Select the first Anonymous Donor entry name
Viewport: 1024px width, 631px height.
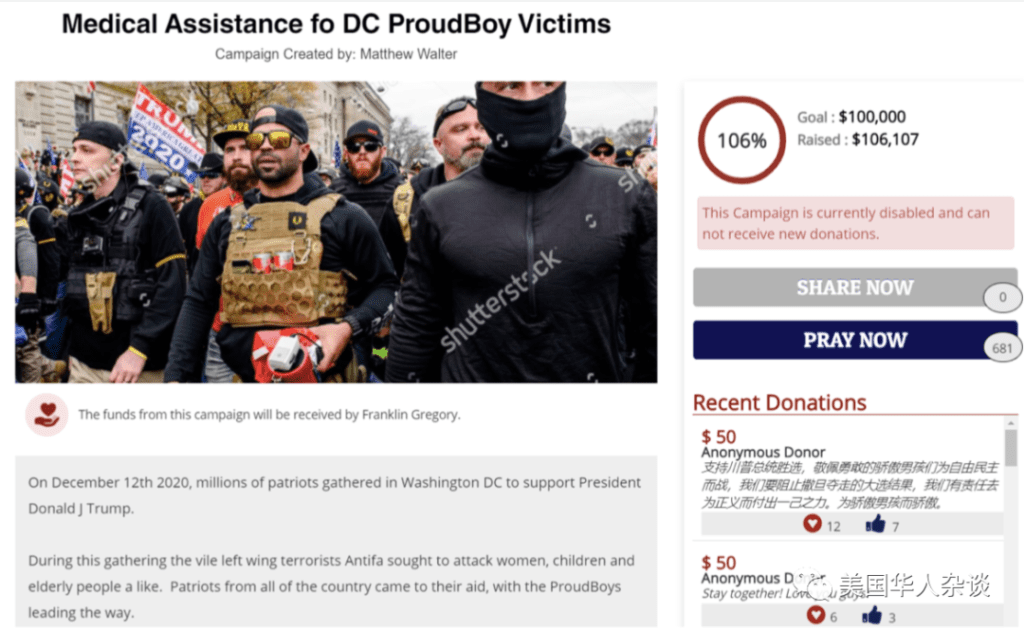763,453
